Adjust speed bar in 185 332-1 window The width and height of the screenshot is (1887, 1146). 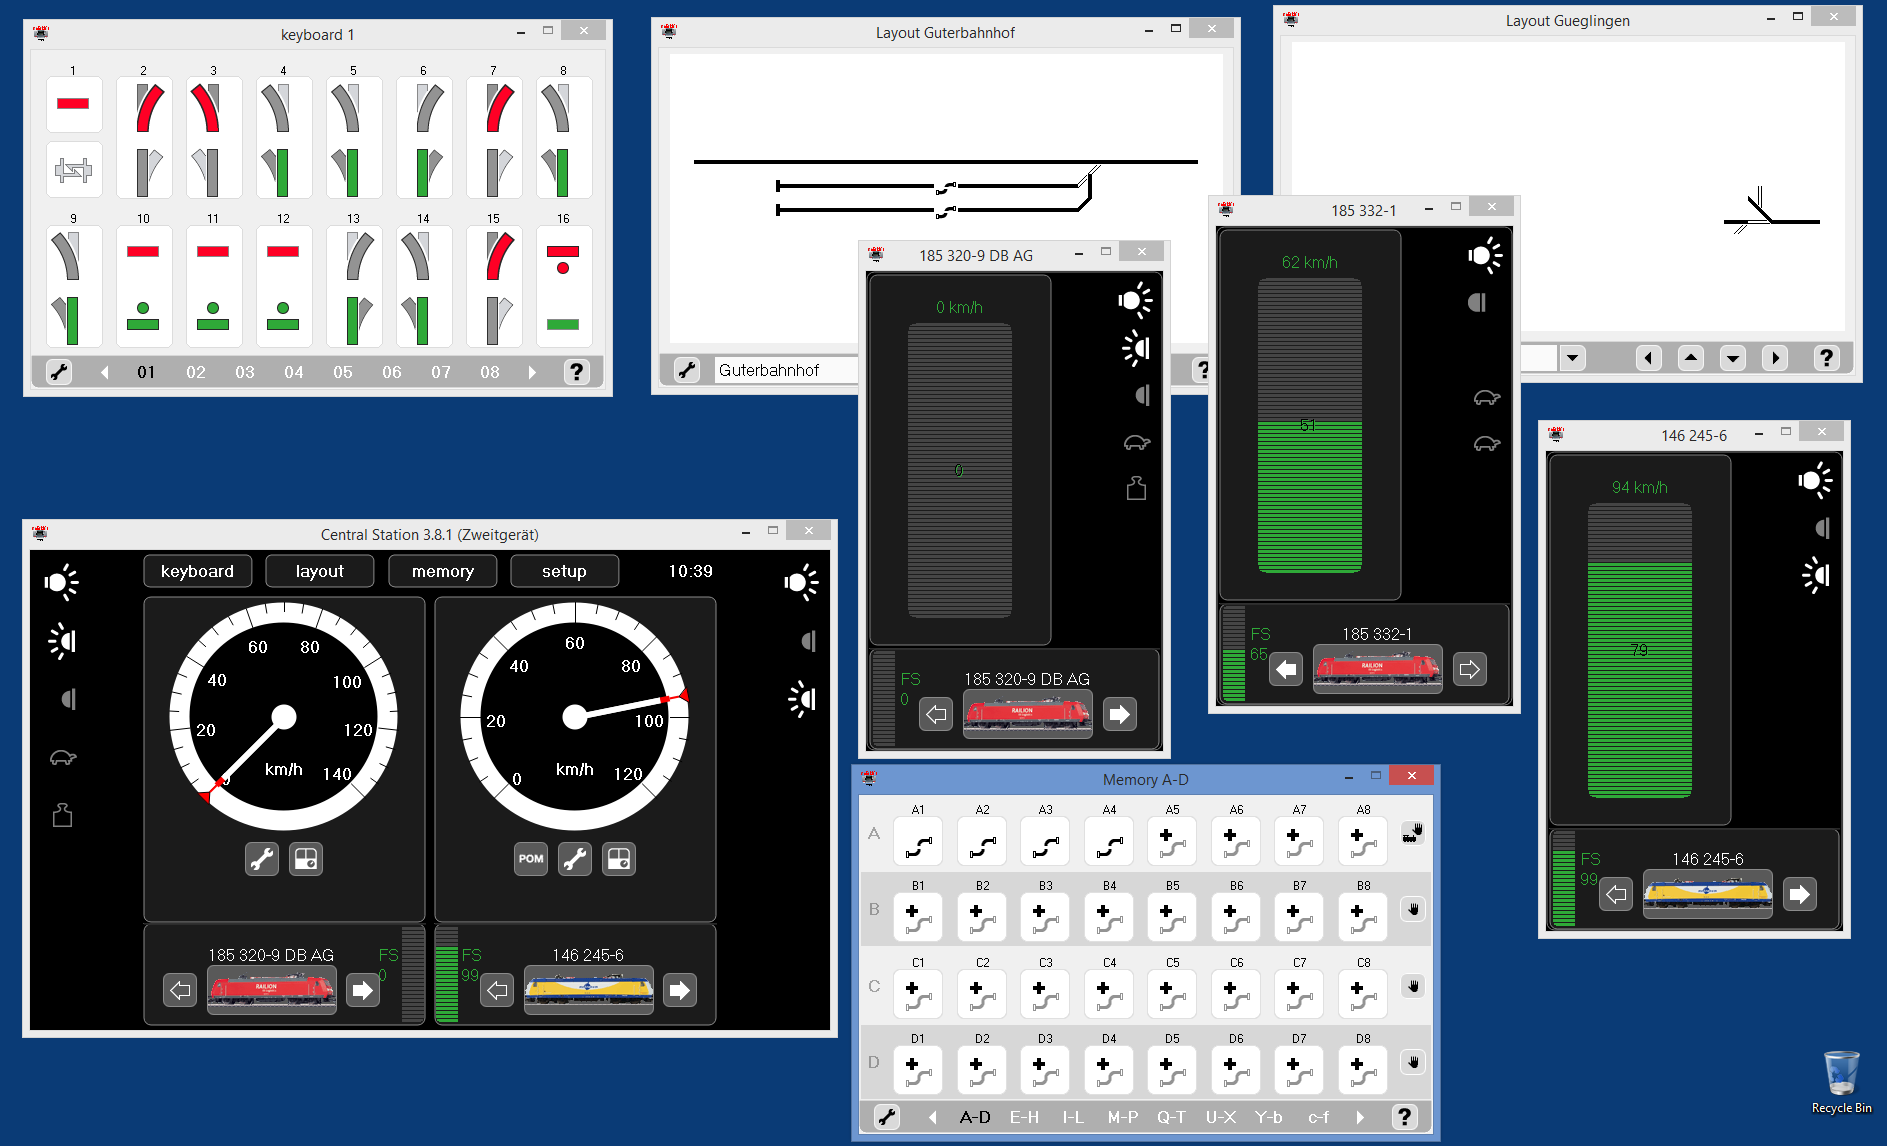(x=1310, y=425)
